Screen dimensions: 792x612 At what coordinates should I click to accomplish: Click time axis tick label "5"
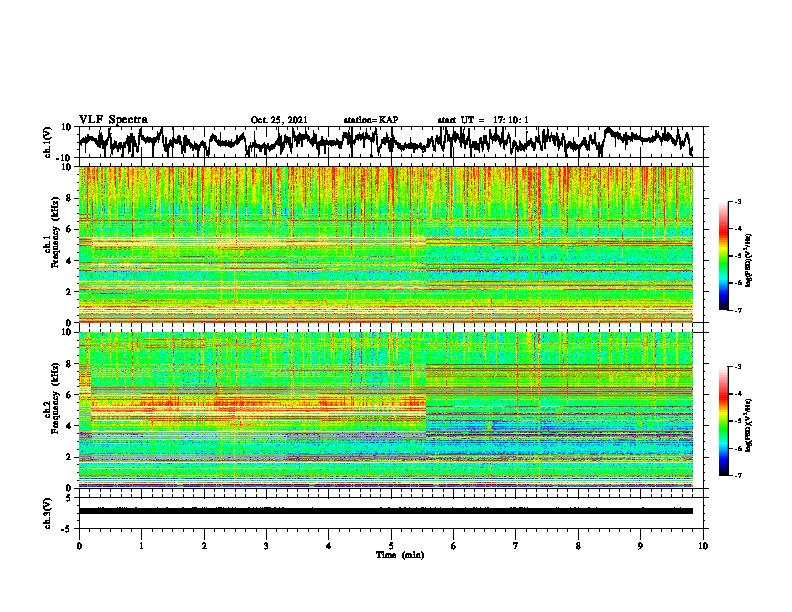pyautogui.click(x=391, y=546)
